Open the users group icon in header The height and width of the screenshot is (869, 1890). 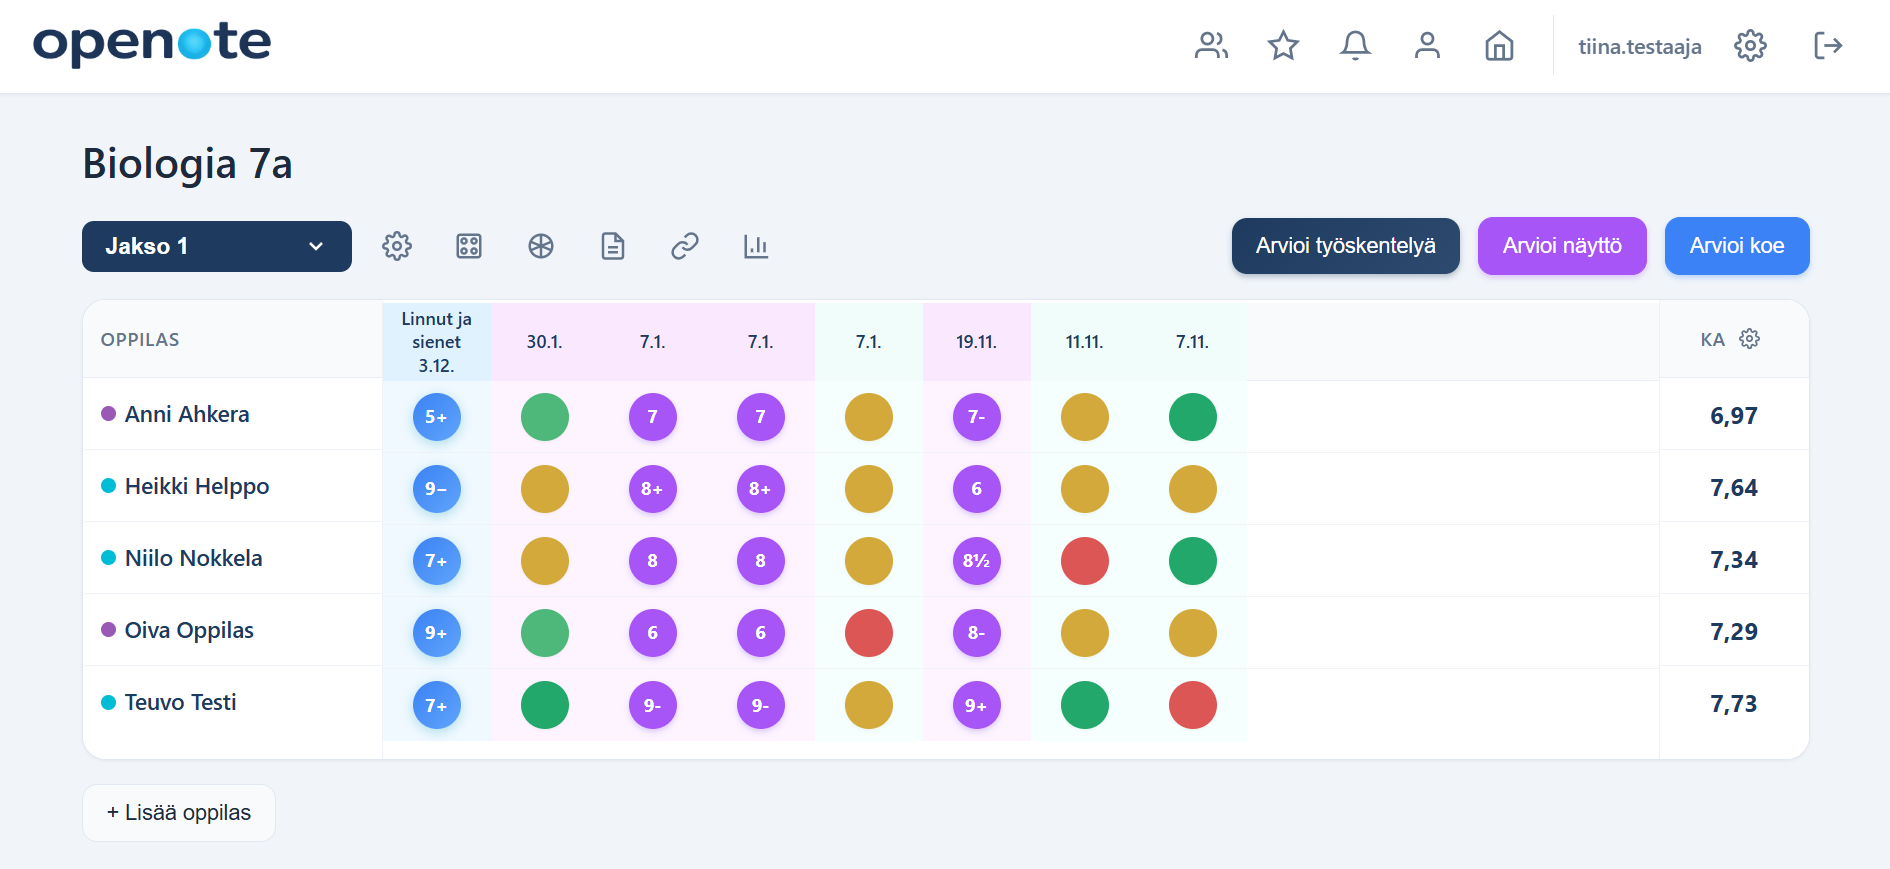pyautogui.click(x=1211, y=46)
